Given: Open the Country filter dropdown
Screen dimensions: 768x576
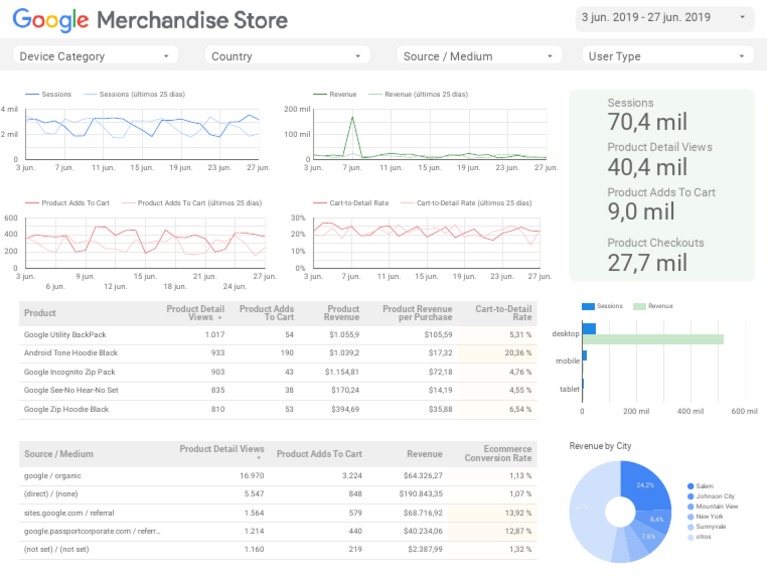Looking at the screenshot, I should (x=288, y=56).
